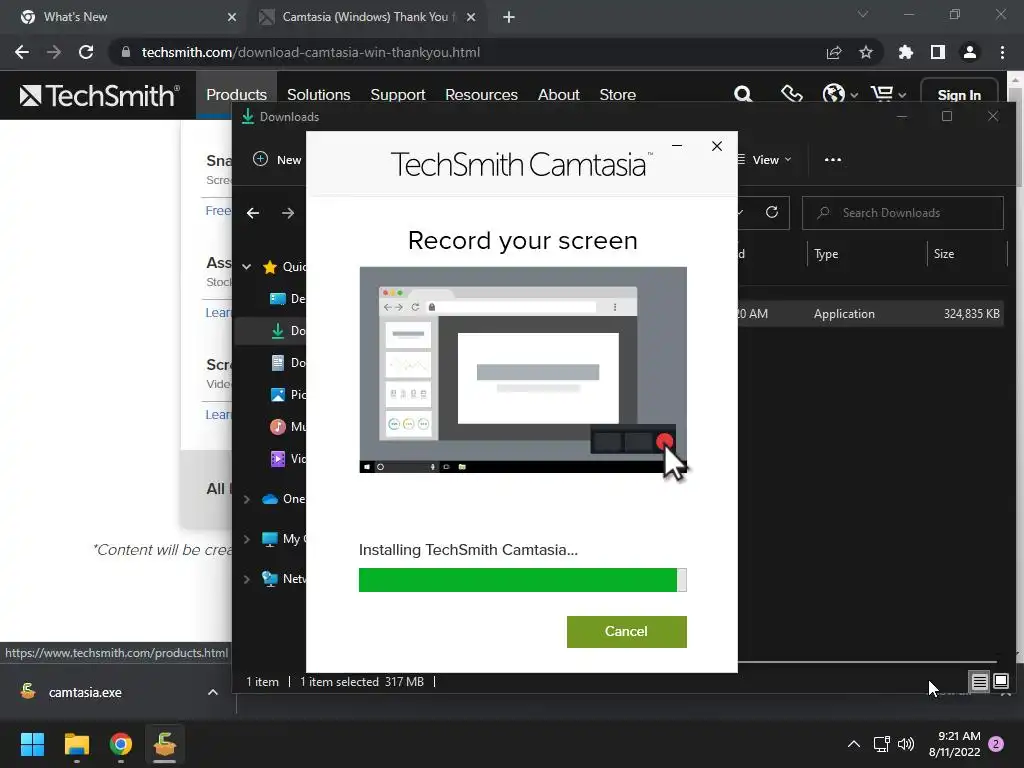
Task: Click TechSmith search magnifier icon
Action: pos(743,95)
